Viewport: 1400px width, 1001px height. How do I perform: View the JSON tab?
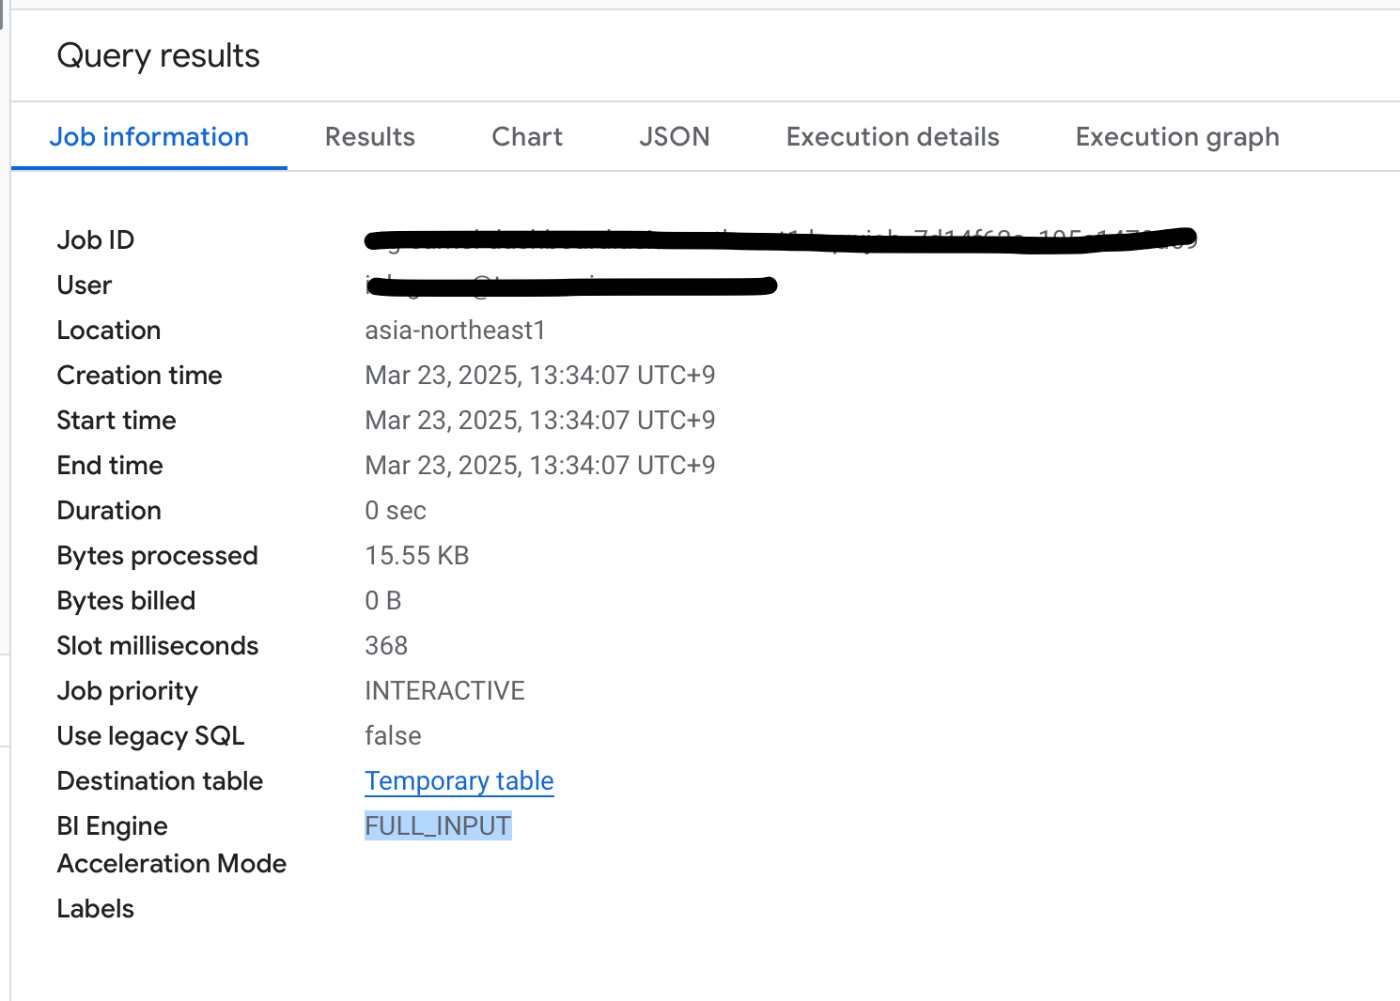tap(674, 137)
